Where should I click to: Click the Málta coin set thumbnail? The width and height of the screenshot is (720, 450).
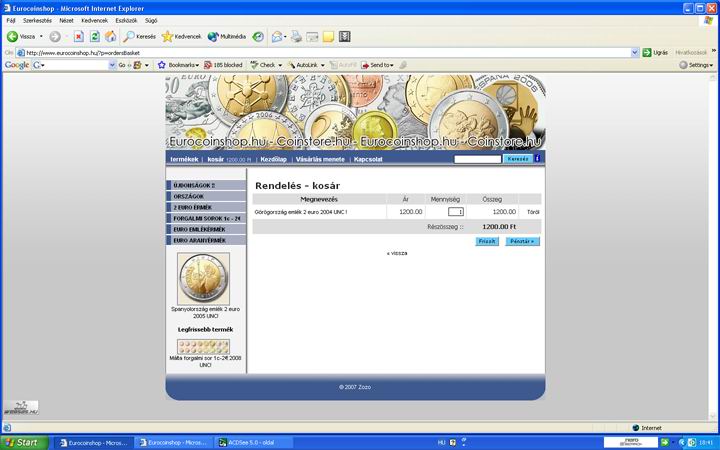pos(203,347)
